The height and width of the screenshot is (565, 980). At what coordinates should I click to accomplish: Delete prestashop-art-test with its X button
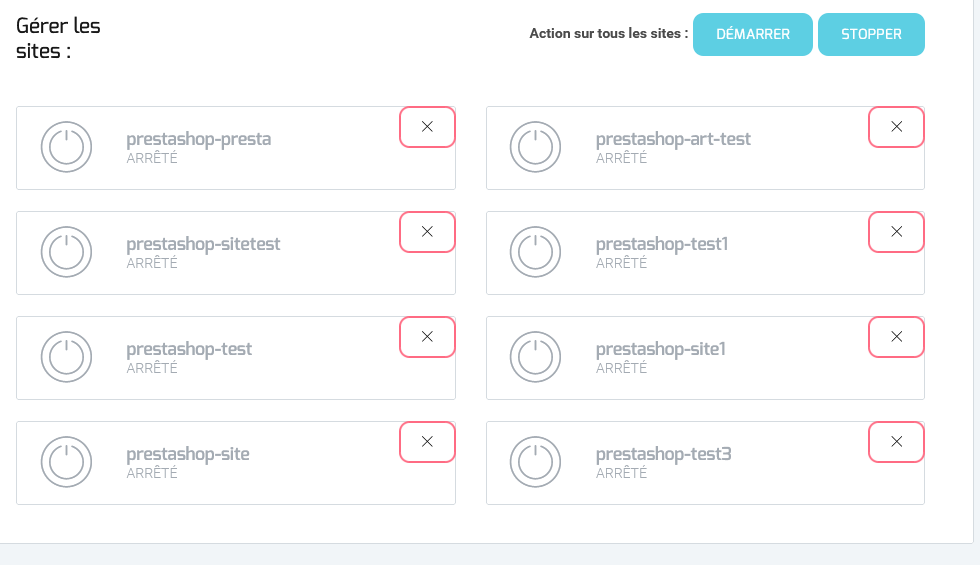point(896,127)
